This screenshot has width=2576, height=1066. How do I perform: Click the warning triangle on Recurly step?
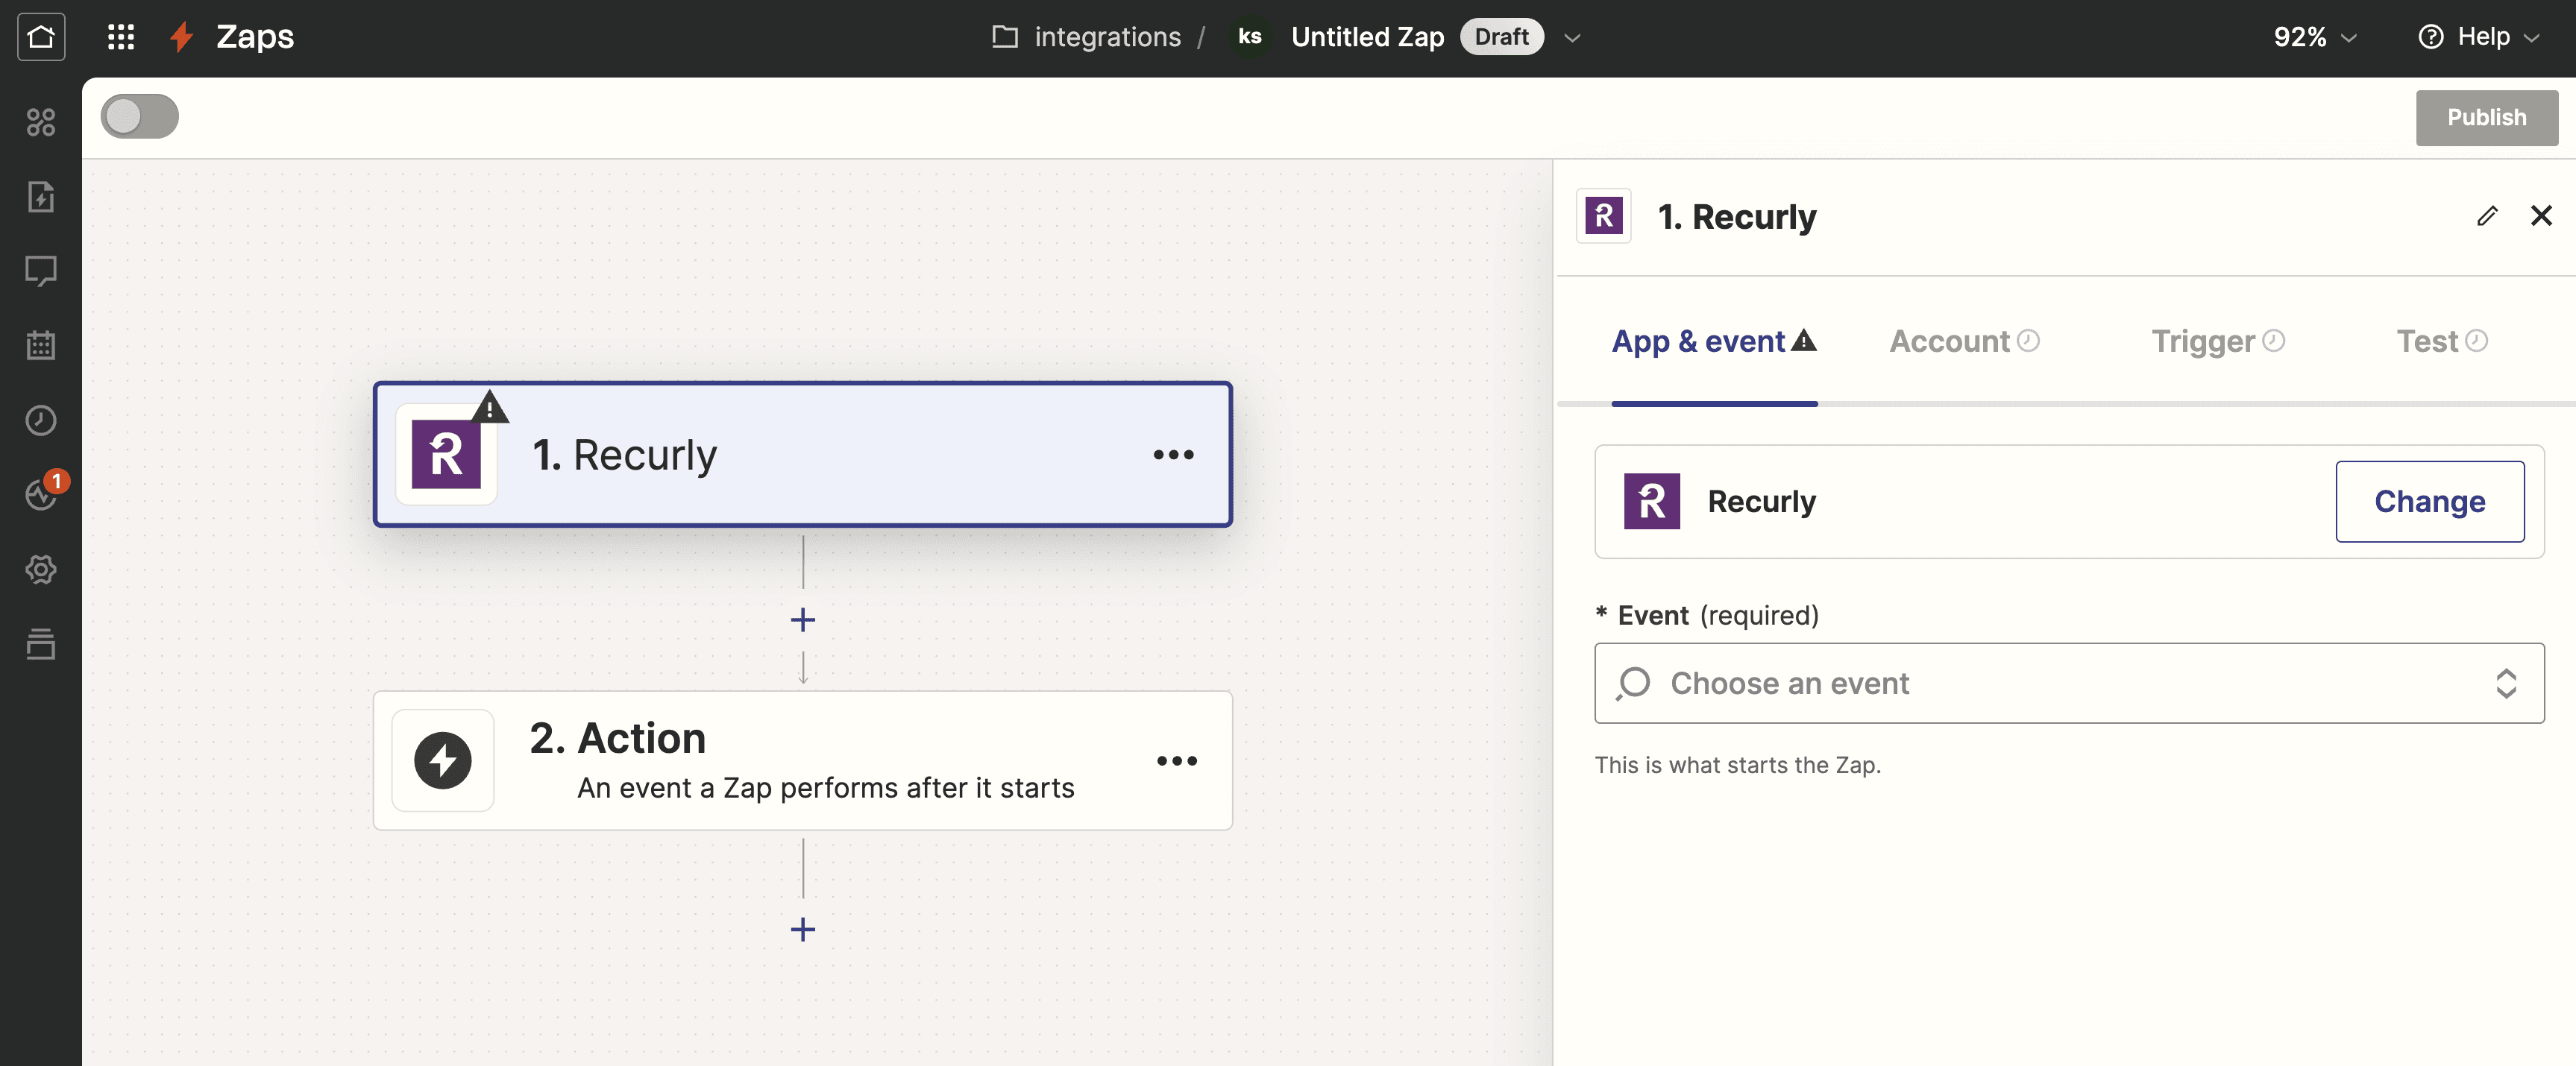click(x=490, y=407)
